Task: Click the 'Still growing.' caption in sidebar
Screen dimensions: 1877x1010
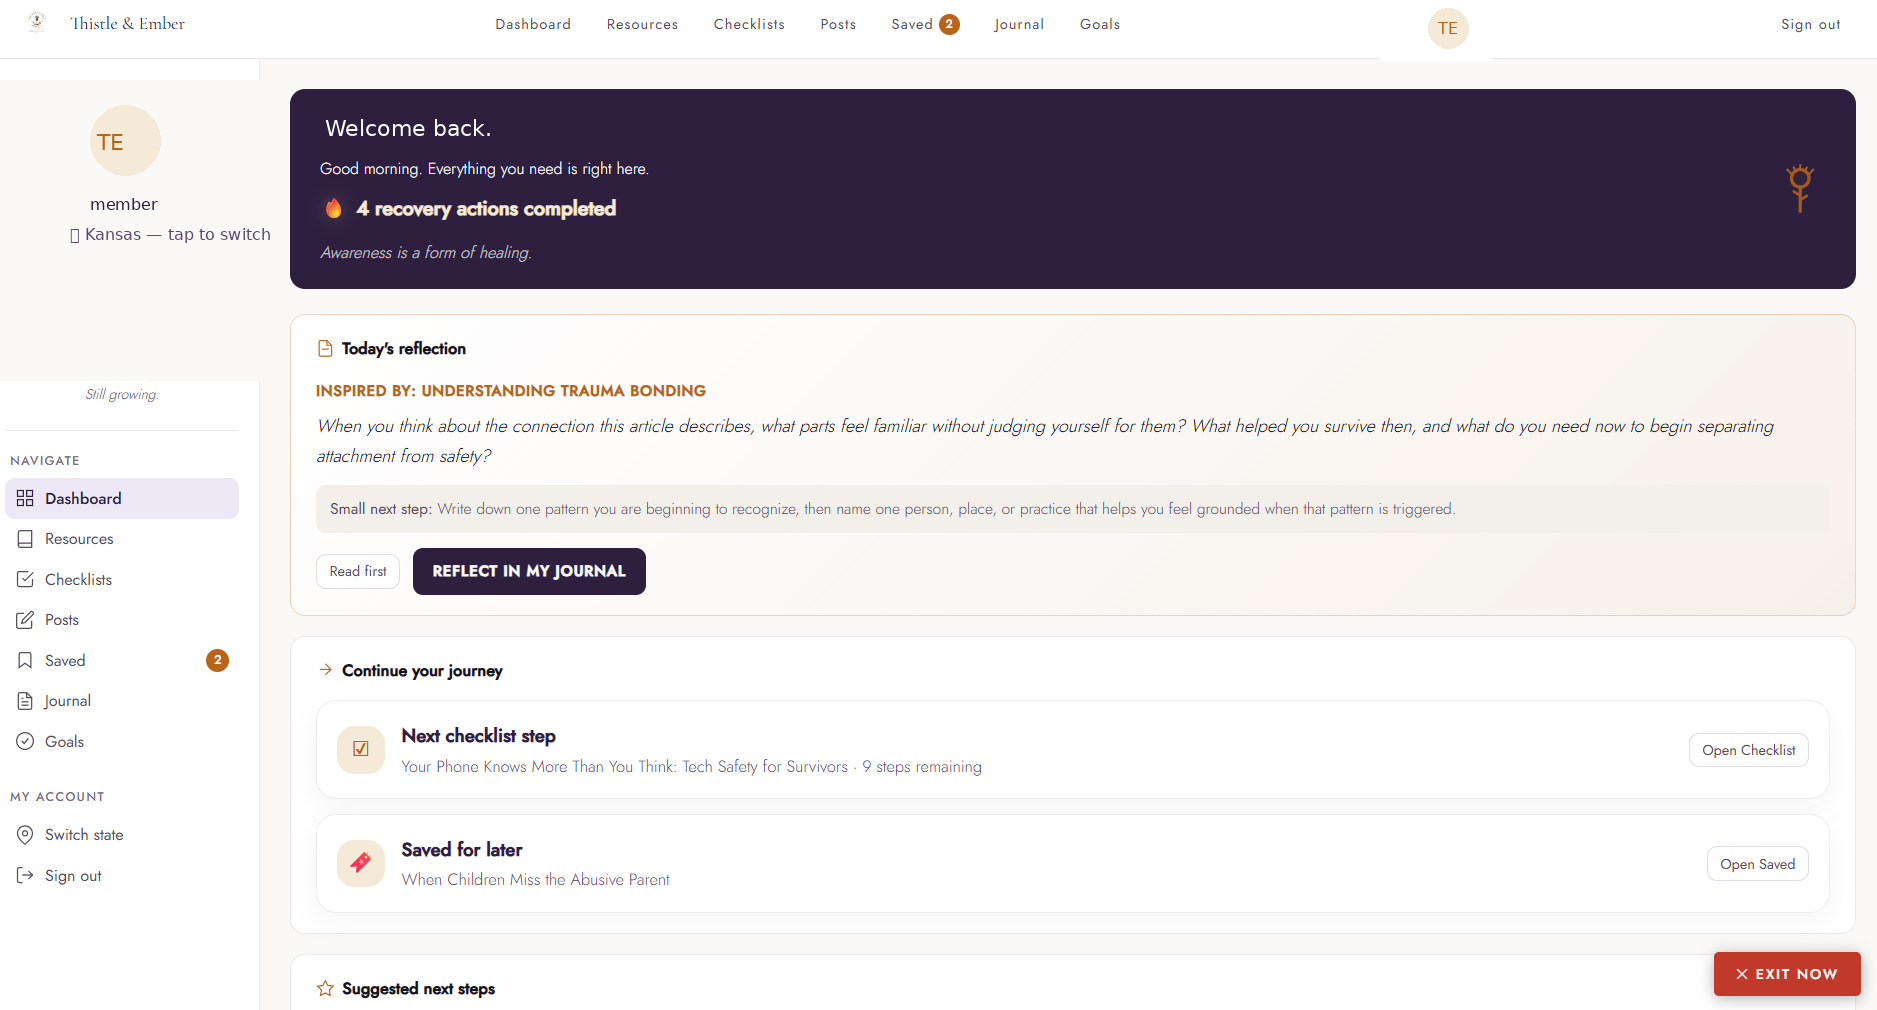Action: 122,394
